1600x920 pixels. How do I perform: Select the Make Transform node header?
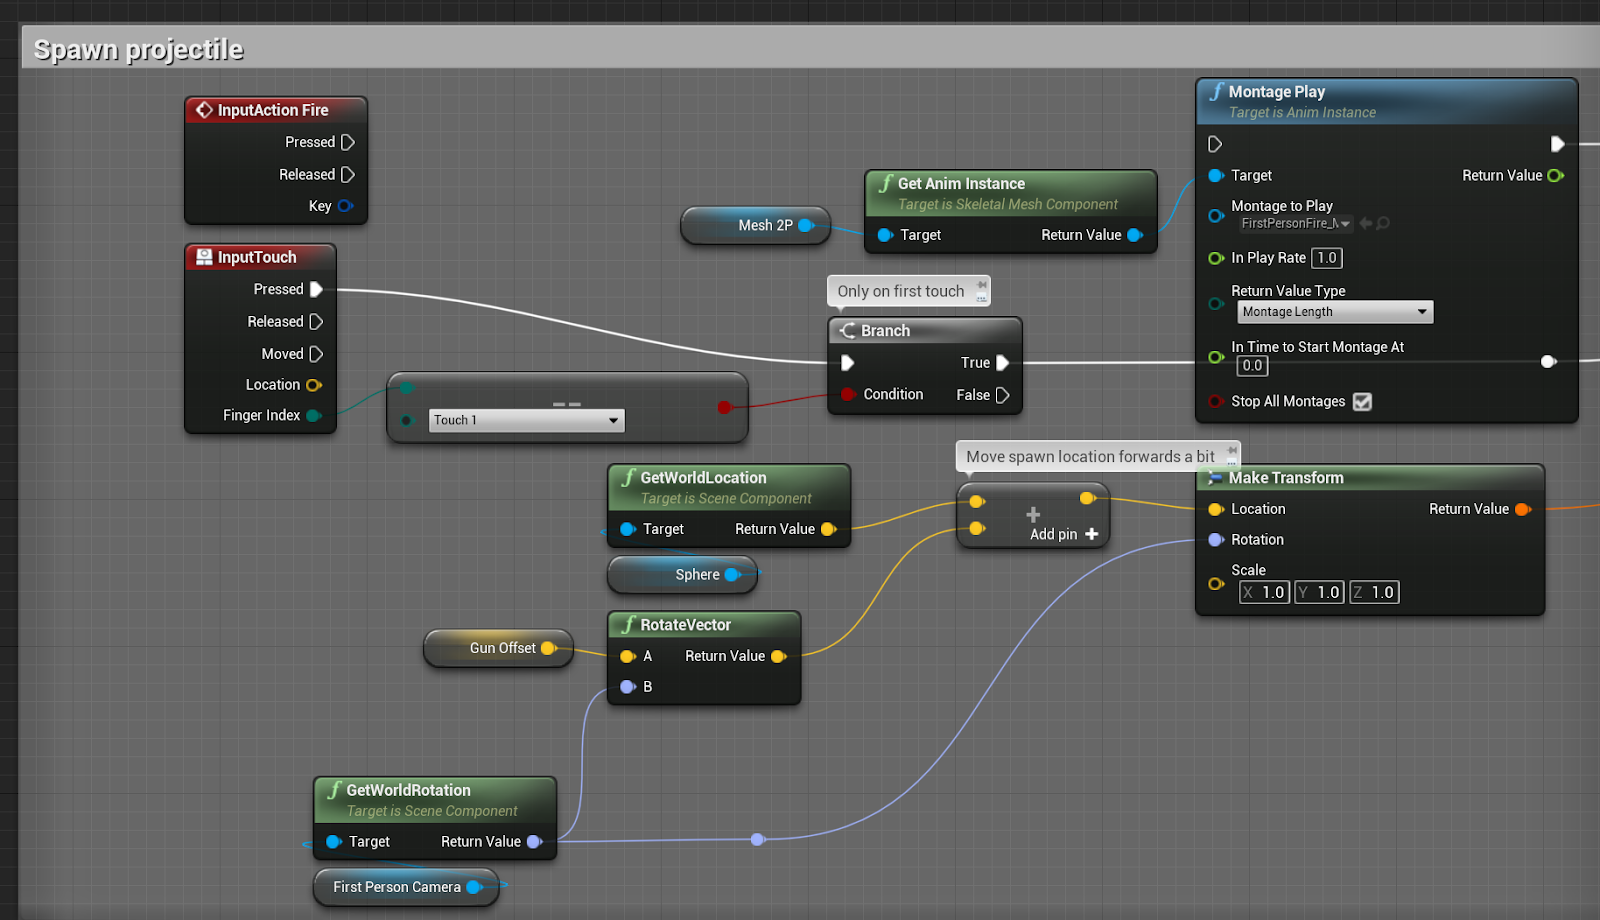click(x=1370, y=478)
